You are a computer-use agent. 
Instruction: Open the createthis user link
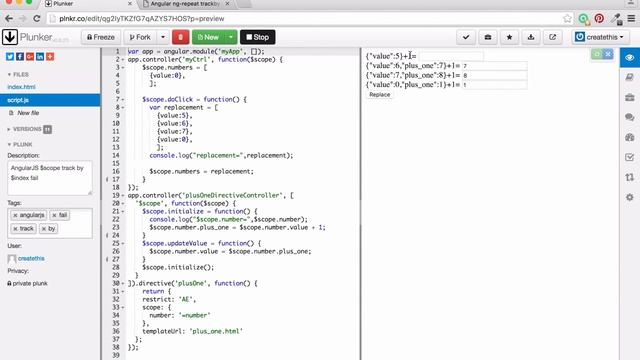coord(31,259)
